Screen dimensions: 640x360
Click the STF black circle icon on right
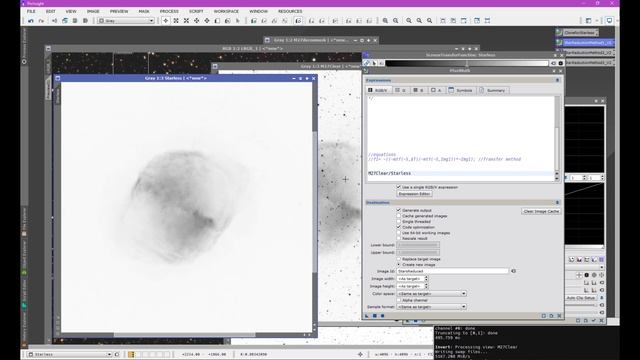[x=561, y=63]
